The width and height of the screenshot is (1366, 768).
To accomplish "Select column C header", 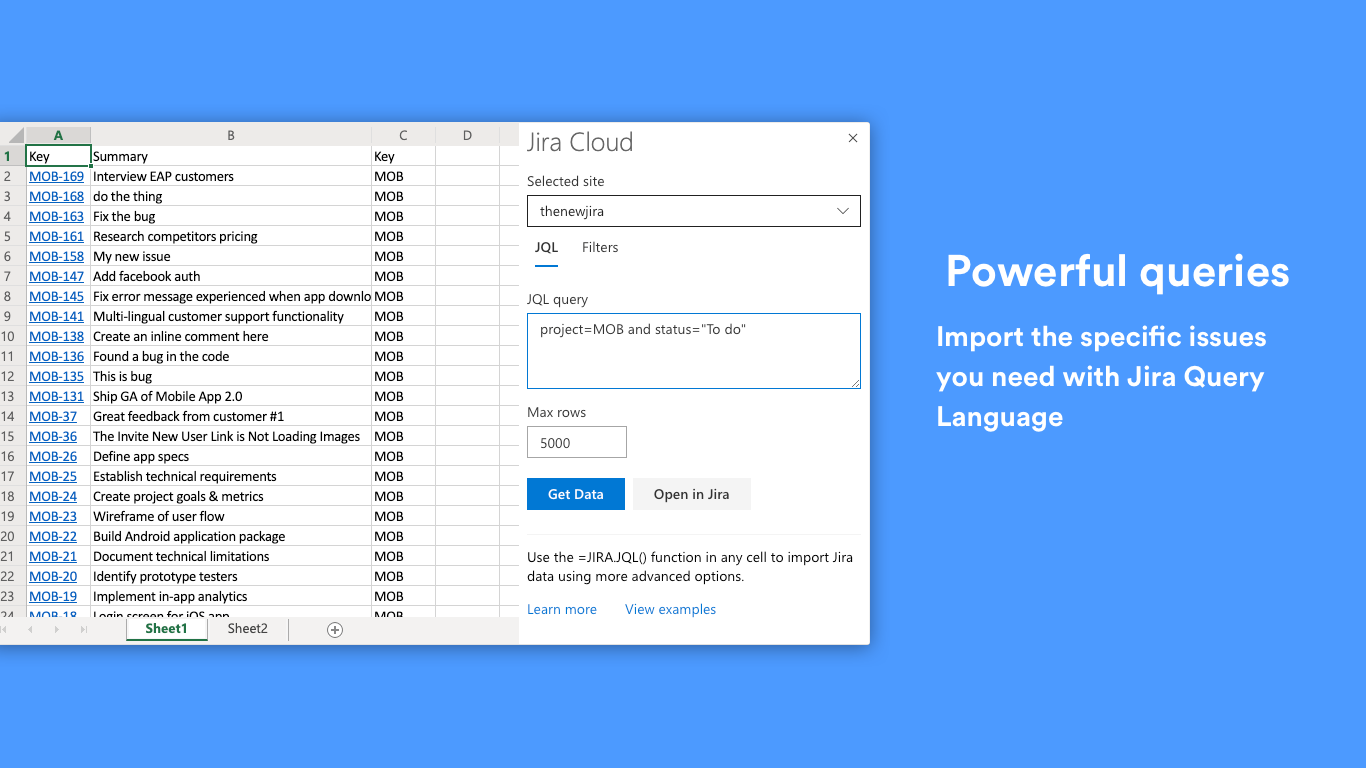I will [x=403, y=135].
